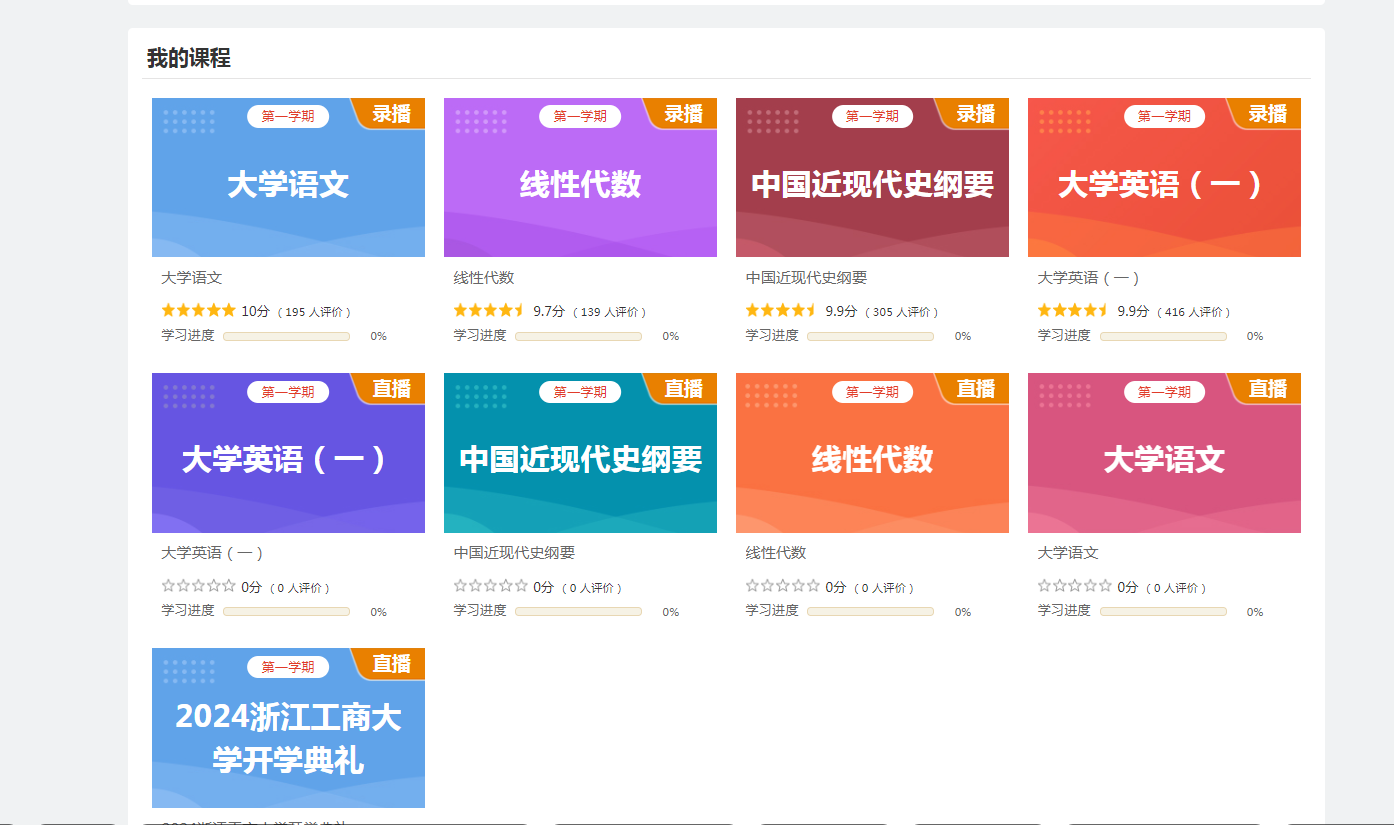This screenshot has height=825, width=1394.
Task: Click the recorded 大学英语（一）title text link
Action: click(1088, 278)
